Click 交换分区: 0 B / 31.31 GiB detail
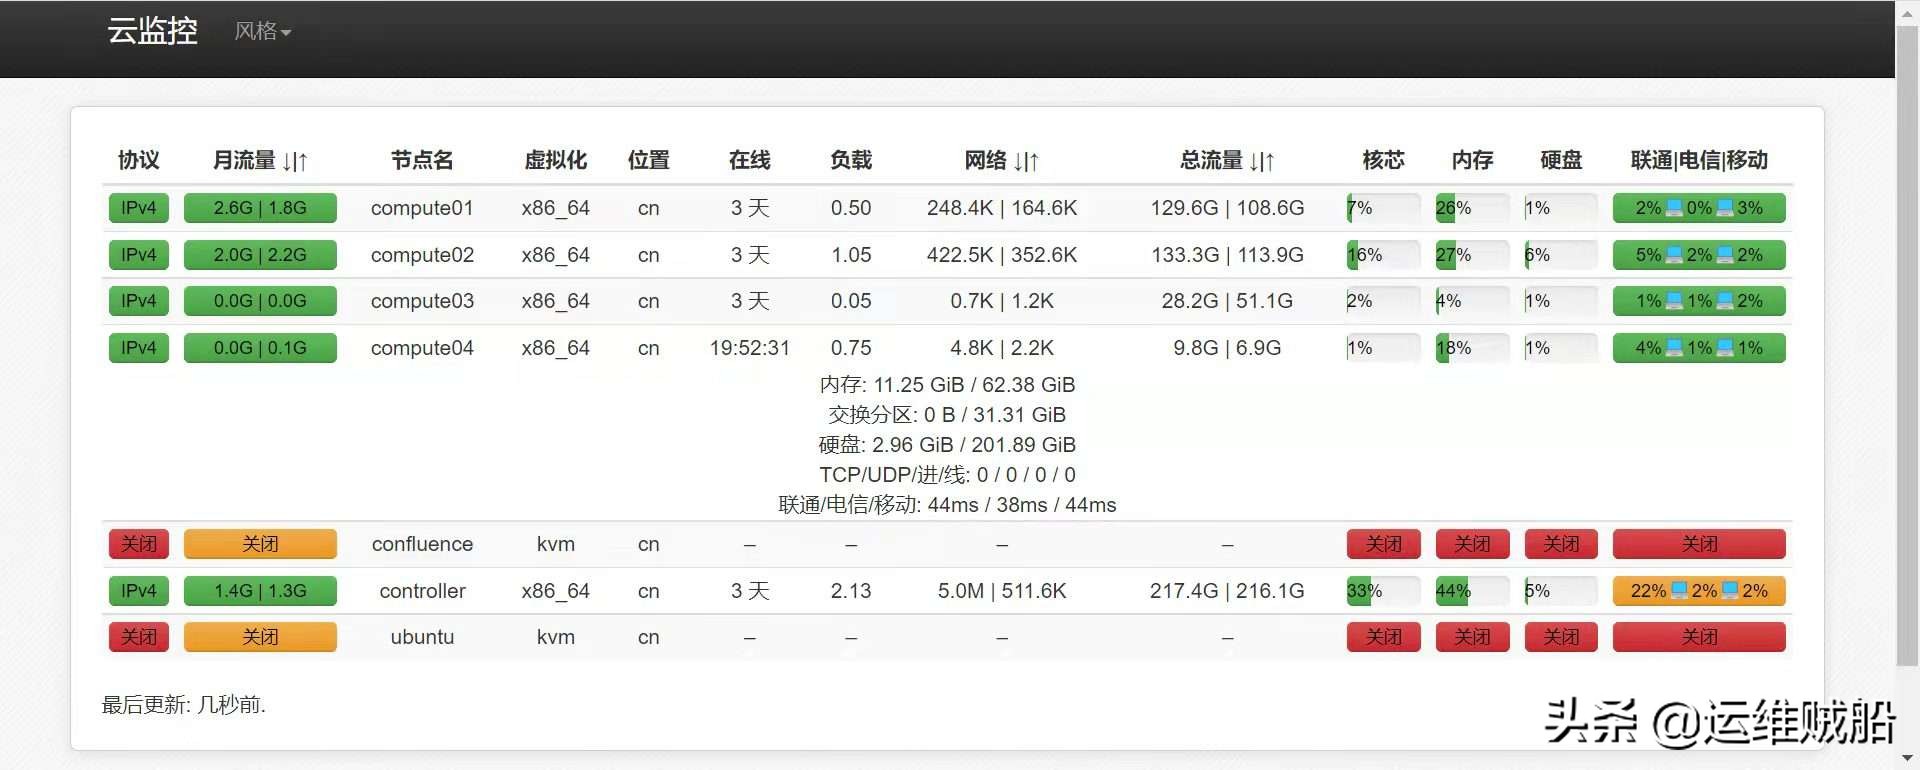 coord(947,415)
